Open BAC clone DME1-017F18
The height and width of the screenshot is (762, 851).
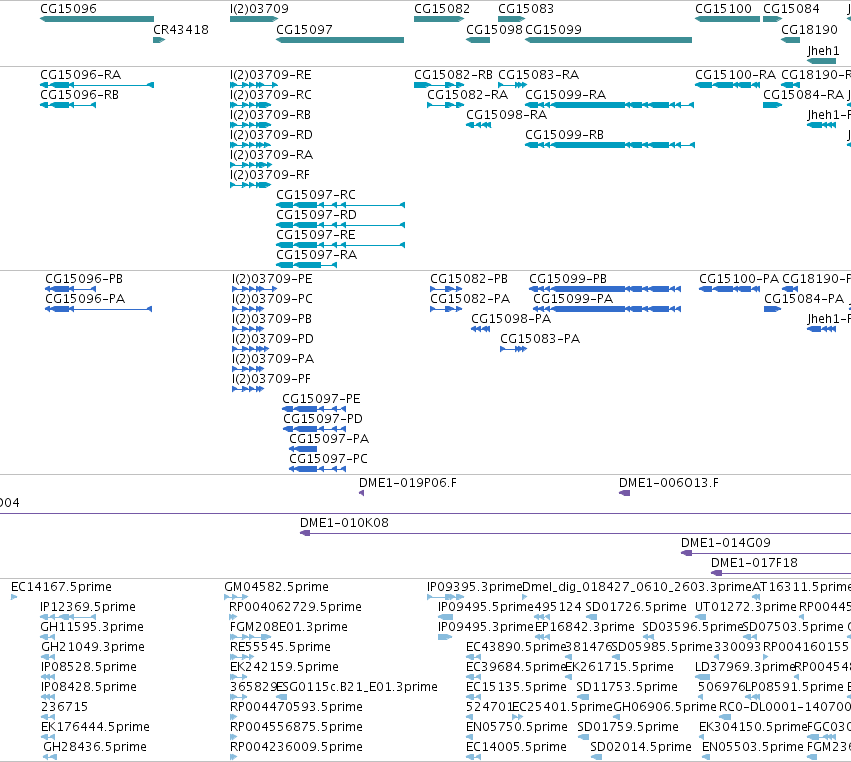tap(754, 563)
